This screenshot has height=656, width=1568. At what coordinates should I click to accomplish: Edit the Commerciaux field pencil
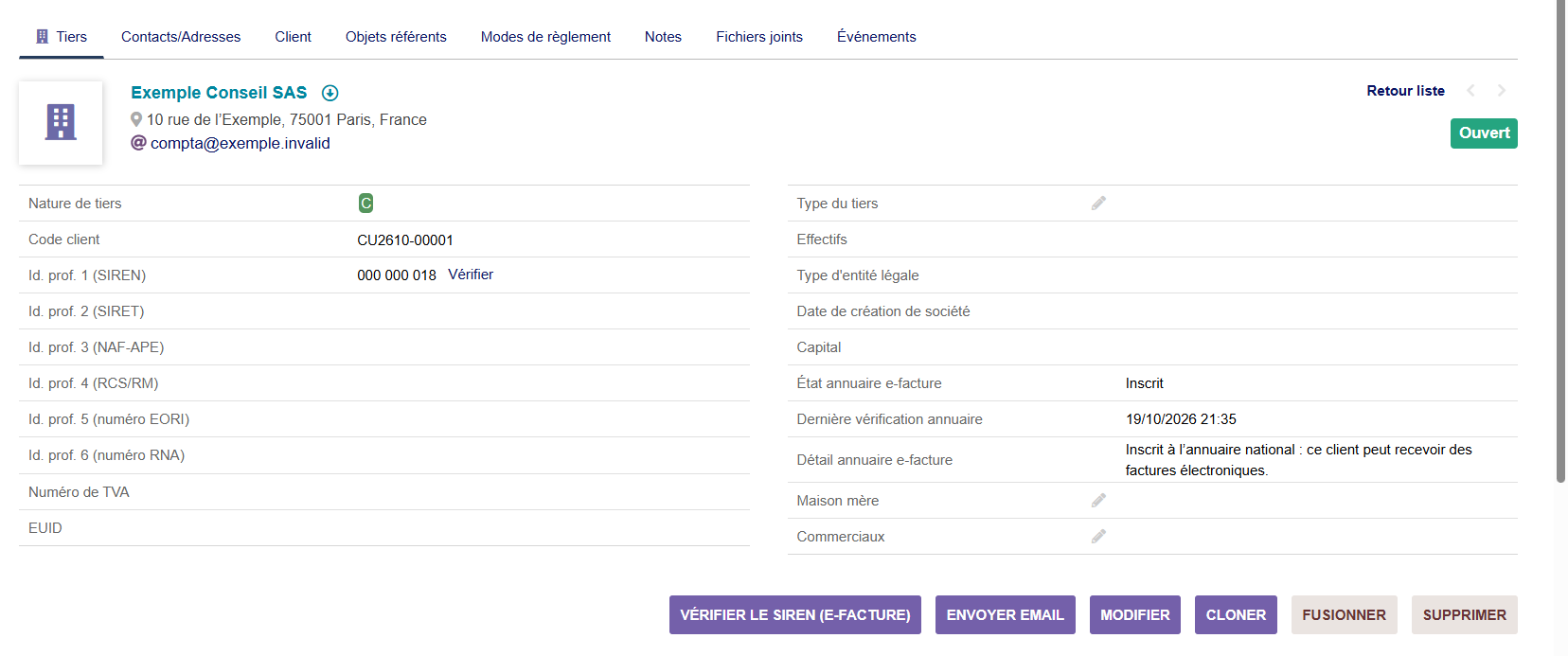coord(1099,536)
